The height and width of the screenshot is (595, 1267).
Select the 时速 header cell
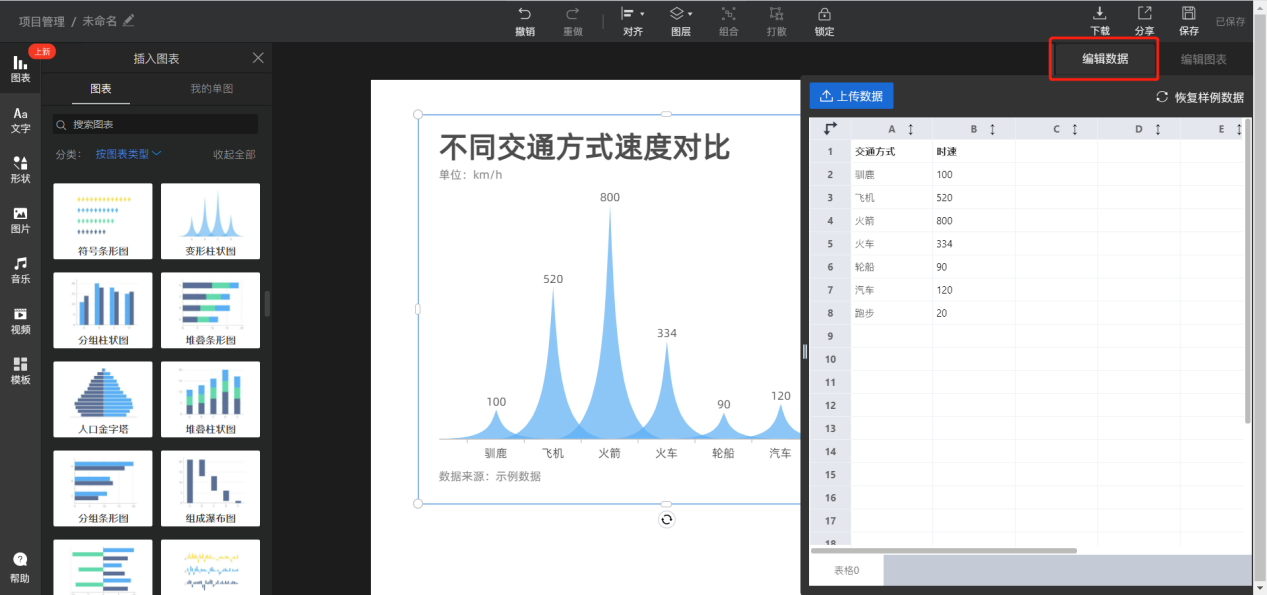[x=974, y=152]
